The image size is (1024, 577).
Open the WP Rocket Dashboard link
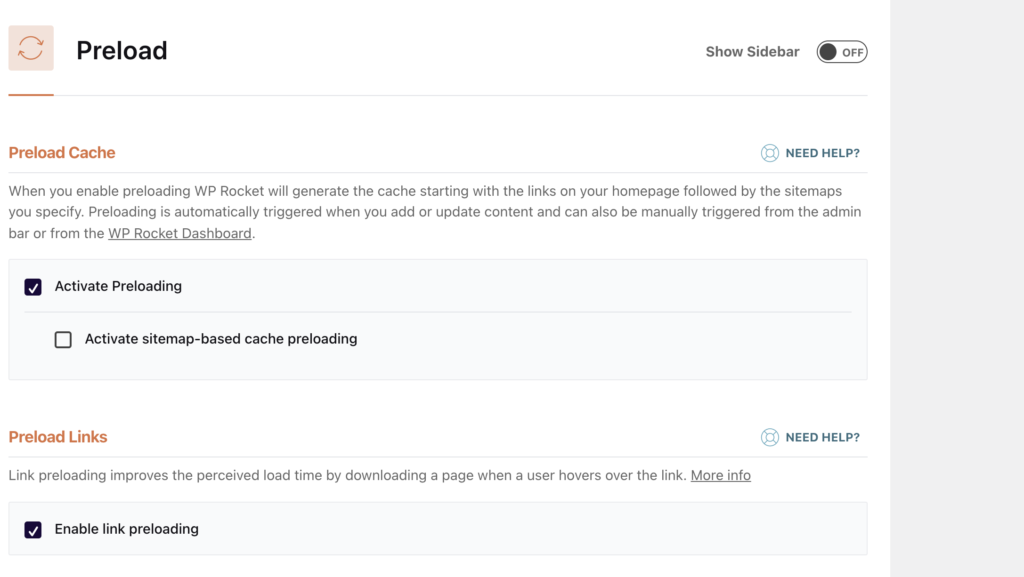point(180,233)
